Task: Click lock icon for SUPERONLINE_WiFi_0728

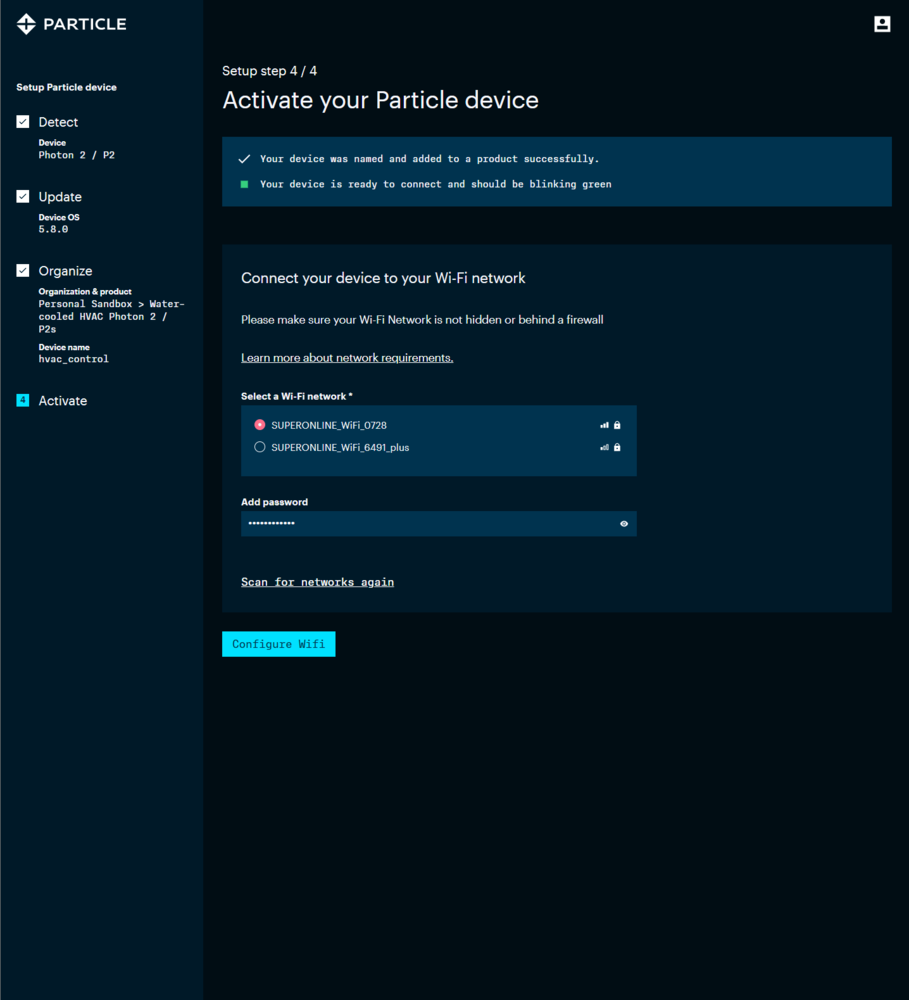Action: [x=617, y=425]
